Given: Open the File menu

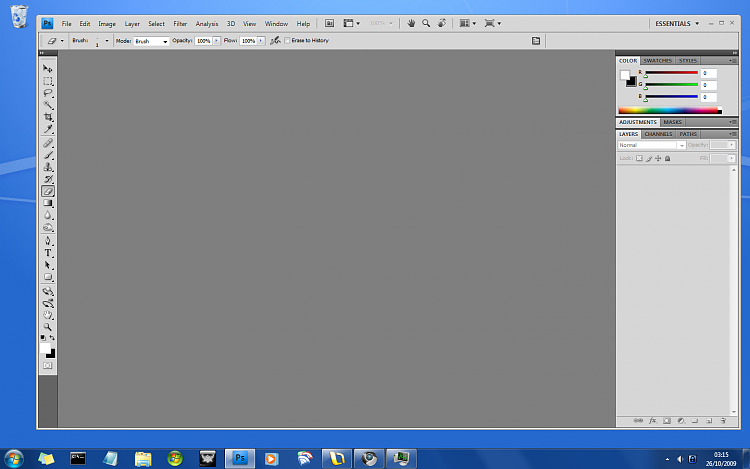Looking at the screenshot, I should point(66,23).
